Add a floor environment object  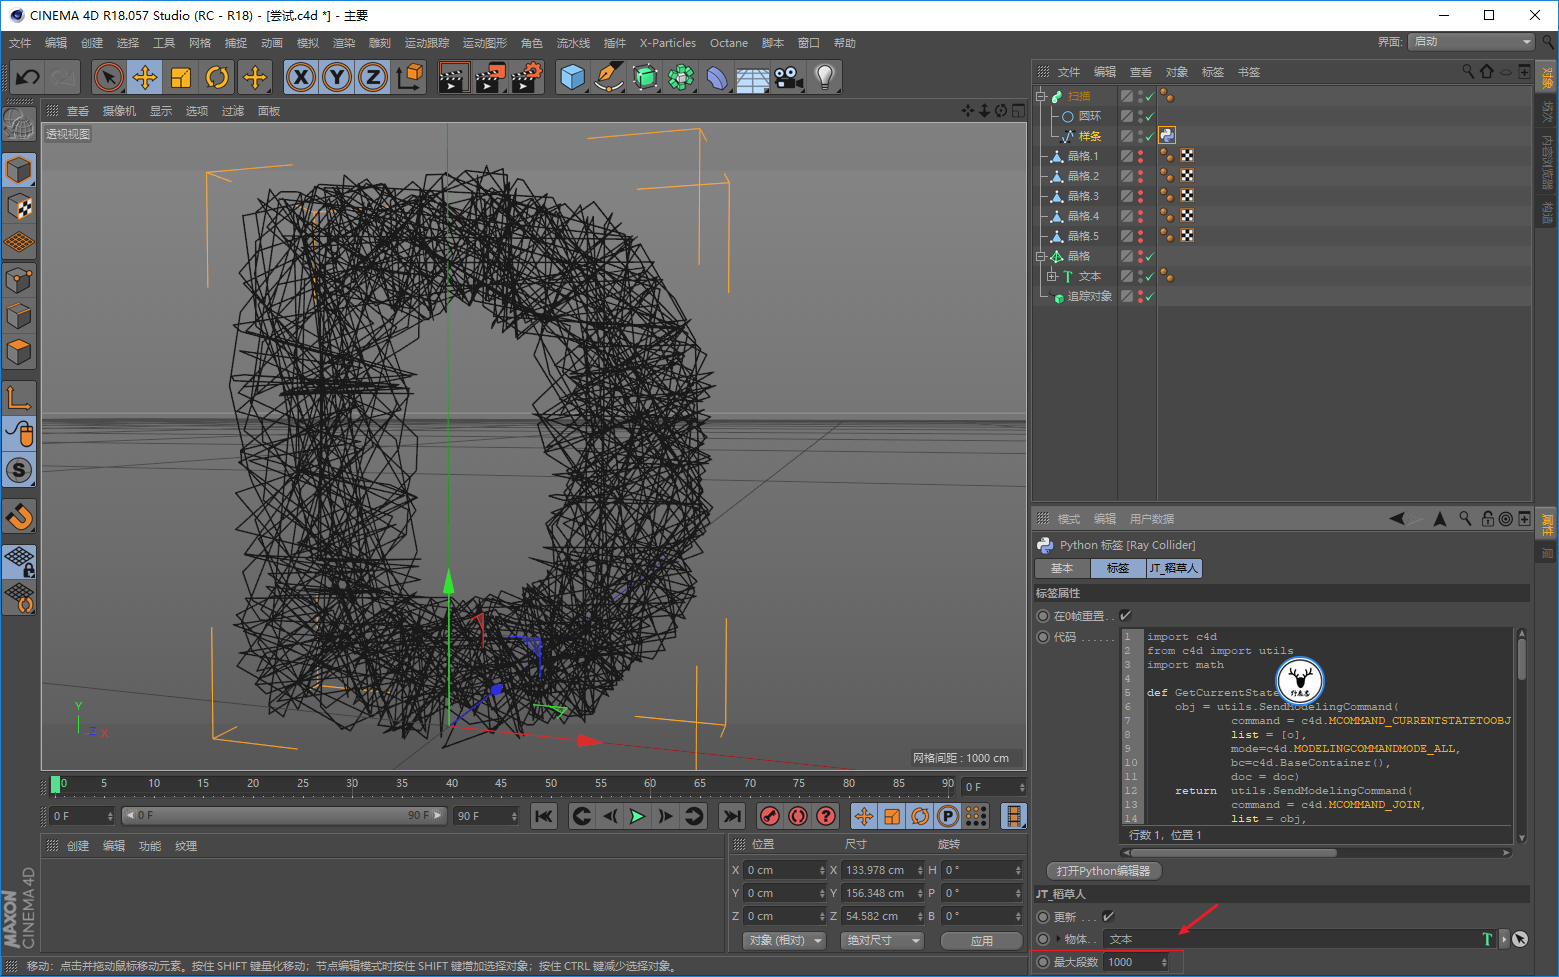pos(753,77)
